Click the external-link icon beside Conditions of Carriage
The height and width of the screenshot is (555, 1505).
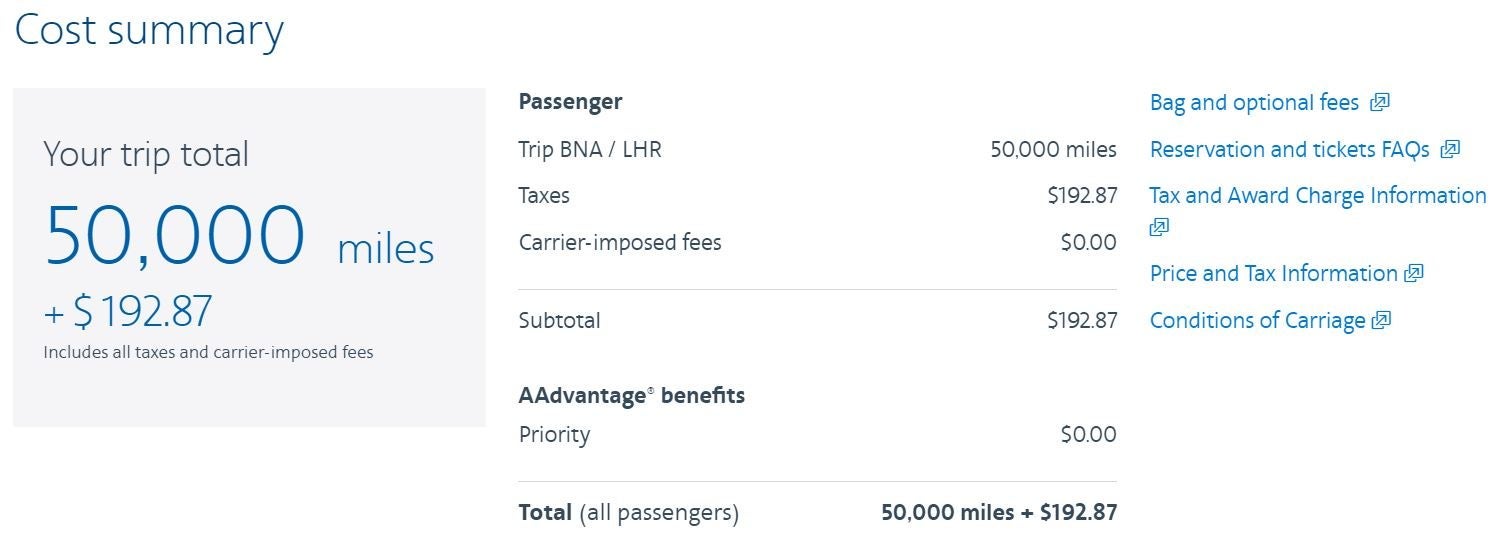(1381, 320)
